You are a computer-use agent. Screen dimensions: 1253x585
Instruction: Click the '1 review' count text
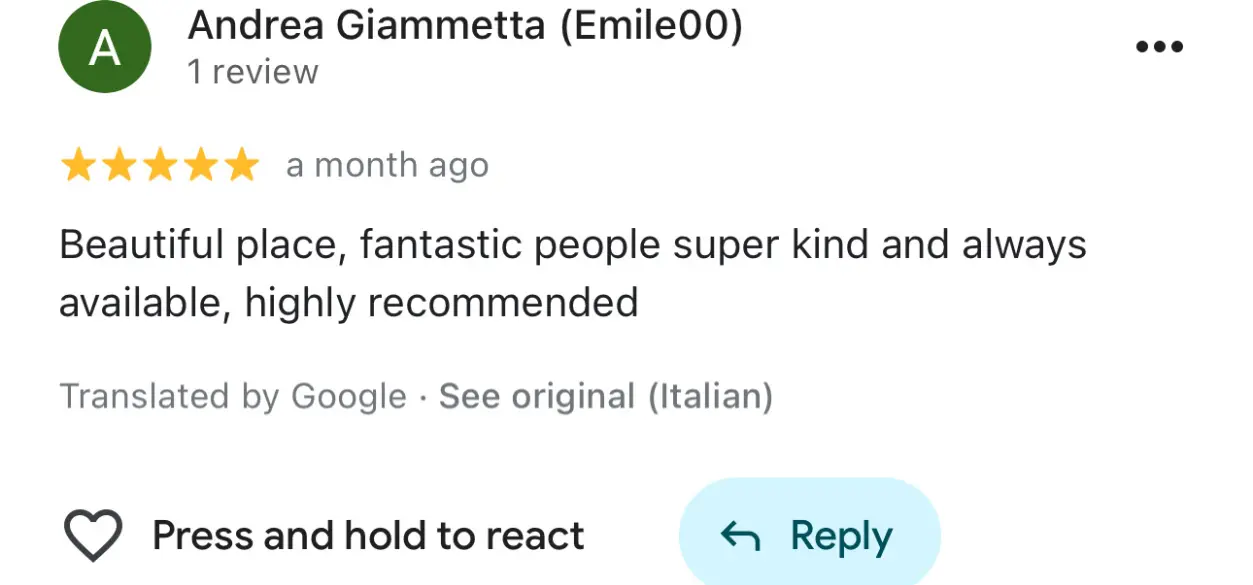point(253,72)
